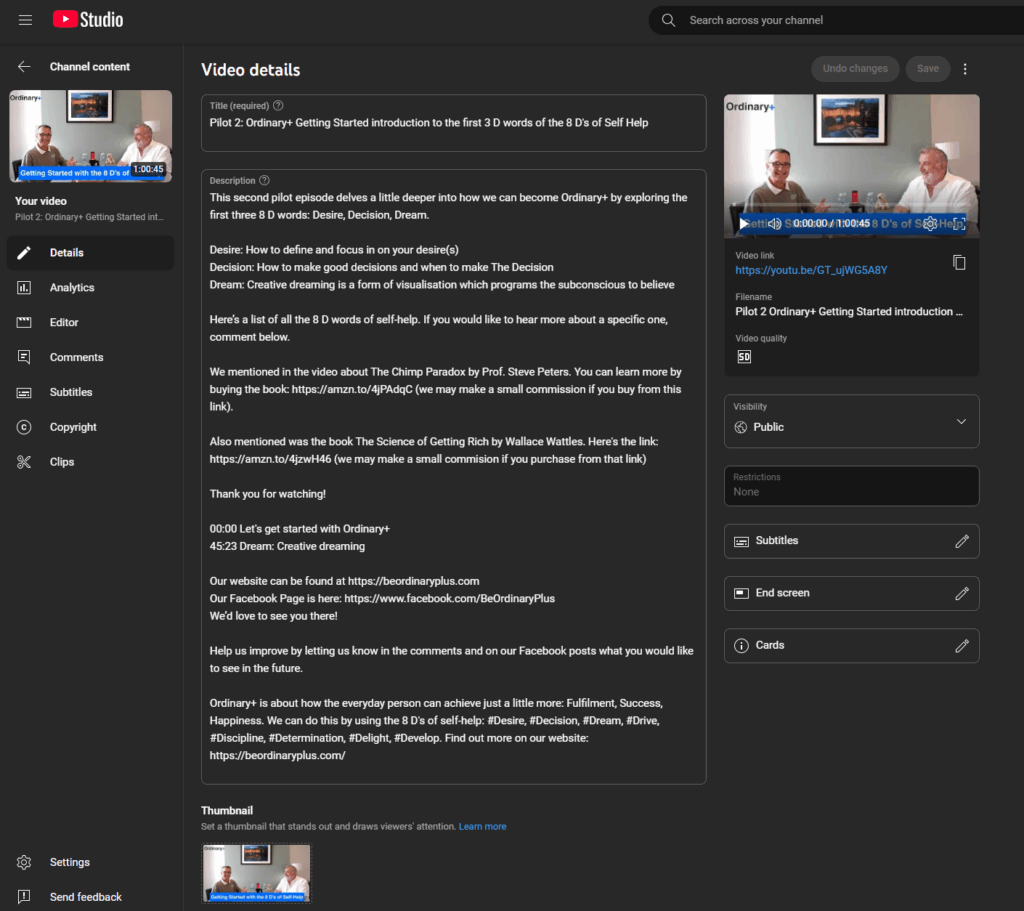This screenshot has height=911, width=1024.
Task: Click the Your video label
Action: 40,201
